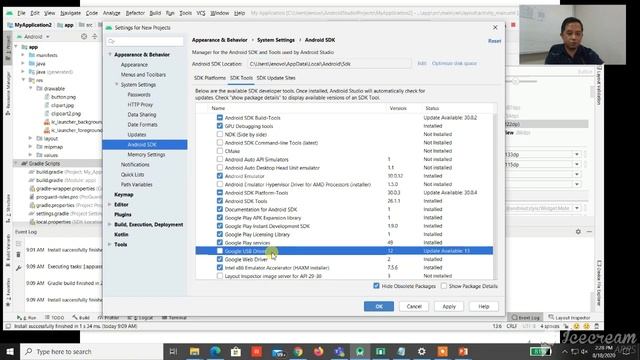Image resolution: width=640 pixels, height=360 pixels.
Task: Open the Event Log gear settings icon
Action: point(578,231)
